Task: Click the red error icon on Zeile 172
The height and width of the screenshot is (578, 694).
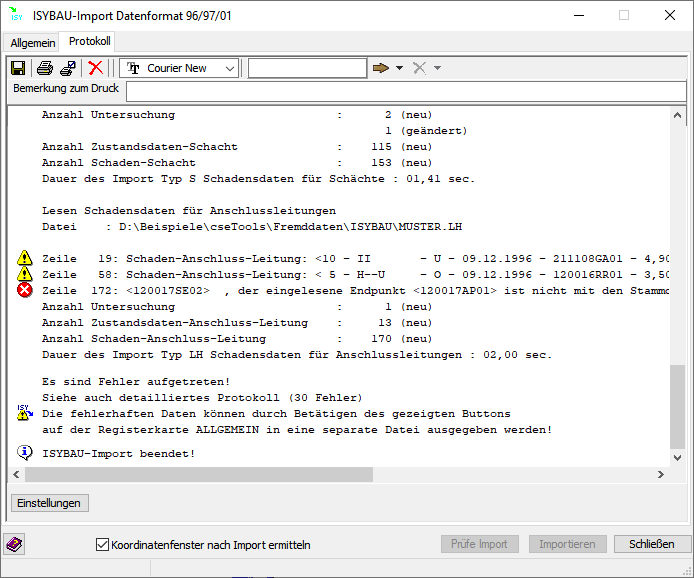Action: (x=25, y=290)
